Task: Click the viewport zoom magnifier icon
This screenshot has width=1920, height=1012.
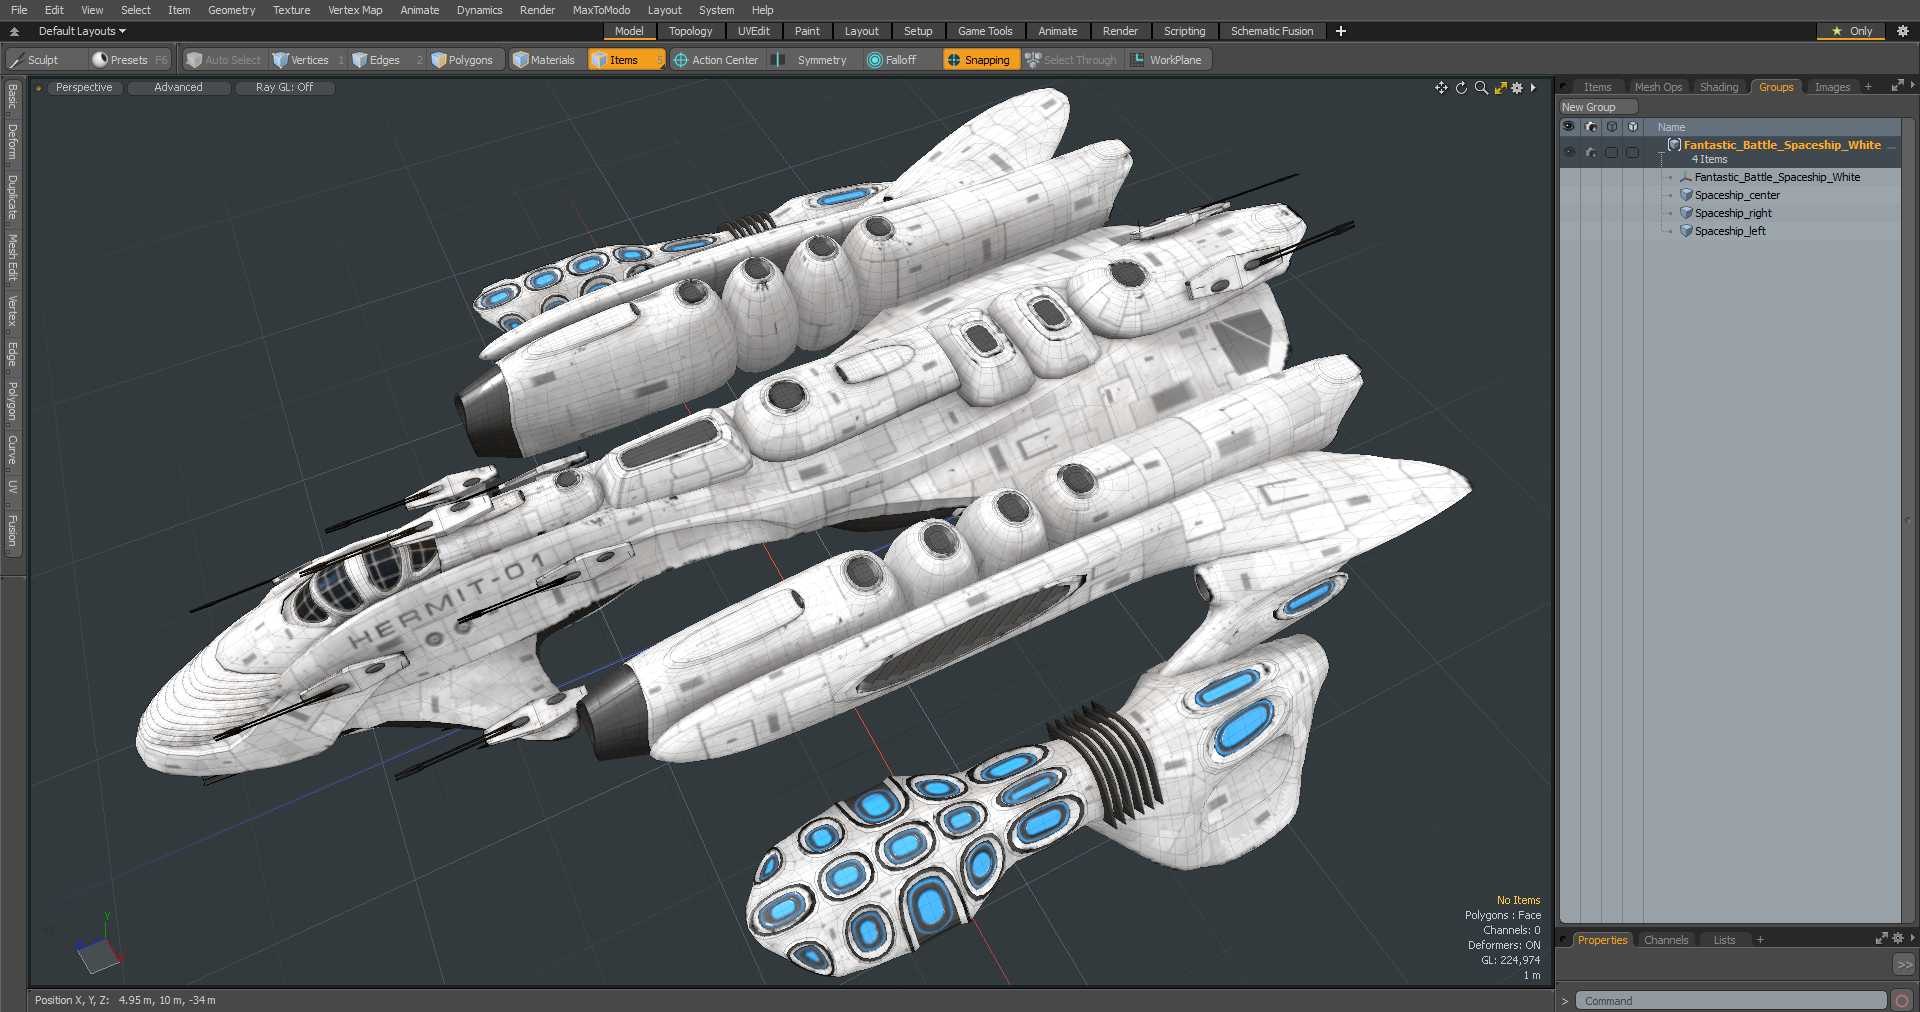Action: 1481,88
